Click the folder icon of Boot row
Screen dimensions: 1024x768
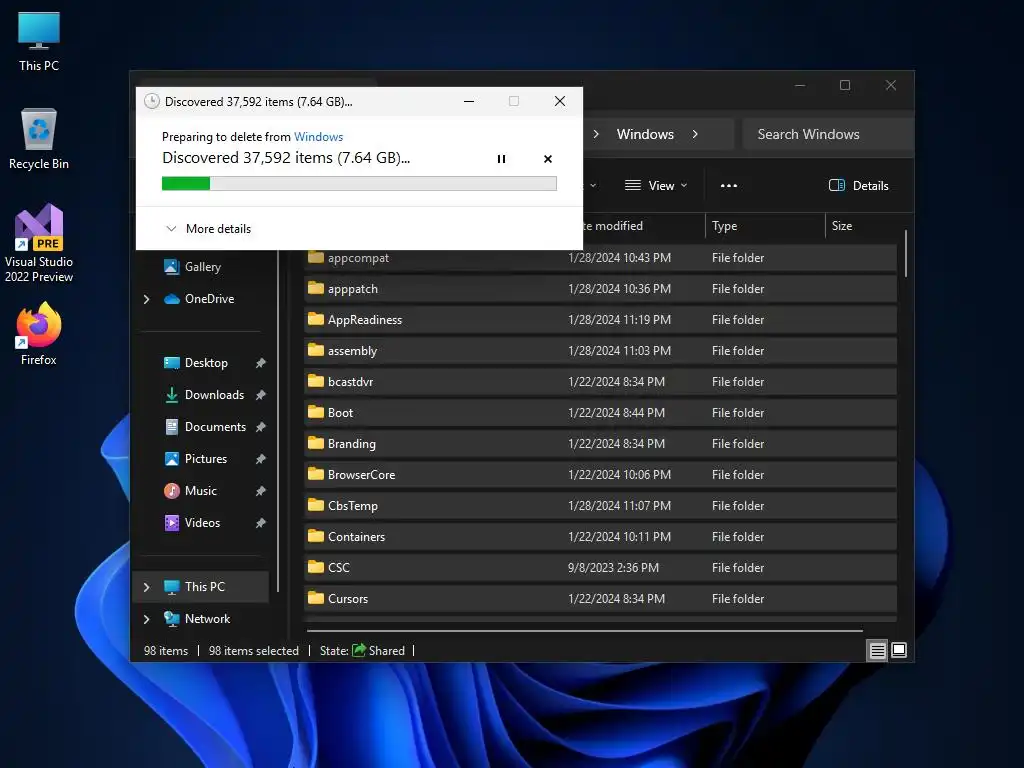coord(315,411)
